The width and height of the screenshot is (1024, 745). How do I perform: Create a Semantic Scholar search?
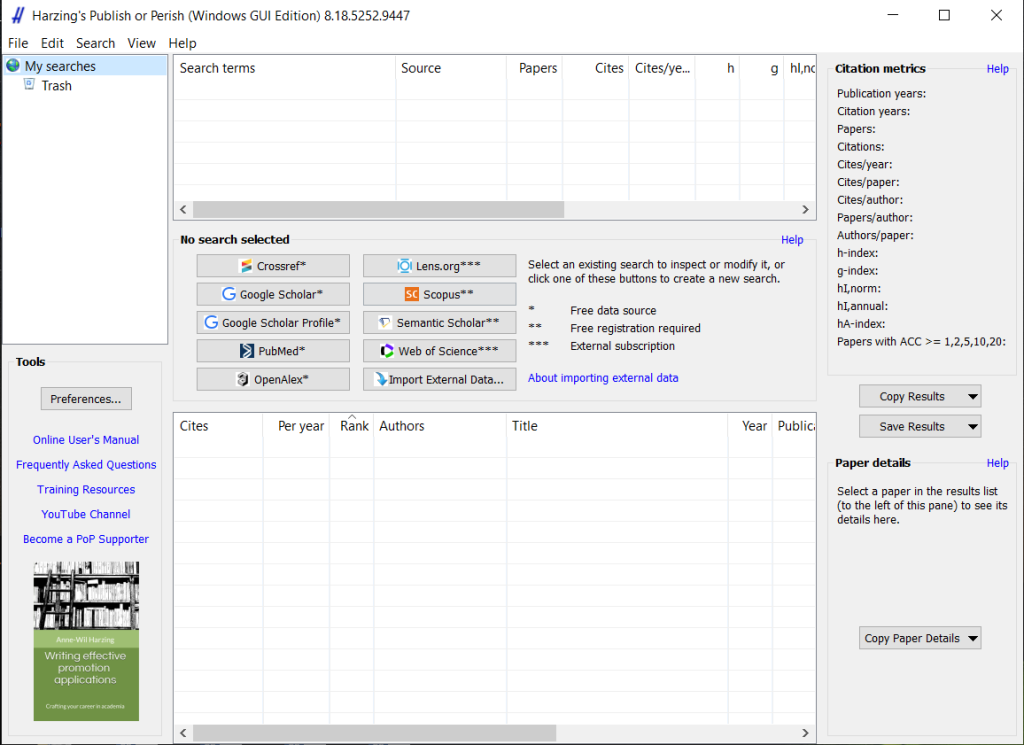click(x=439, y=323)
